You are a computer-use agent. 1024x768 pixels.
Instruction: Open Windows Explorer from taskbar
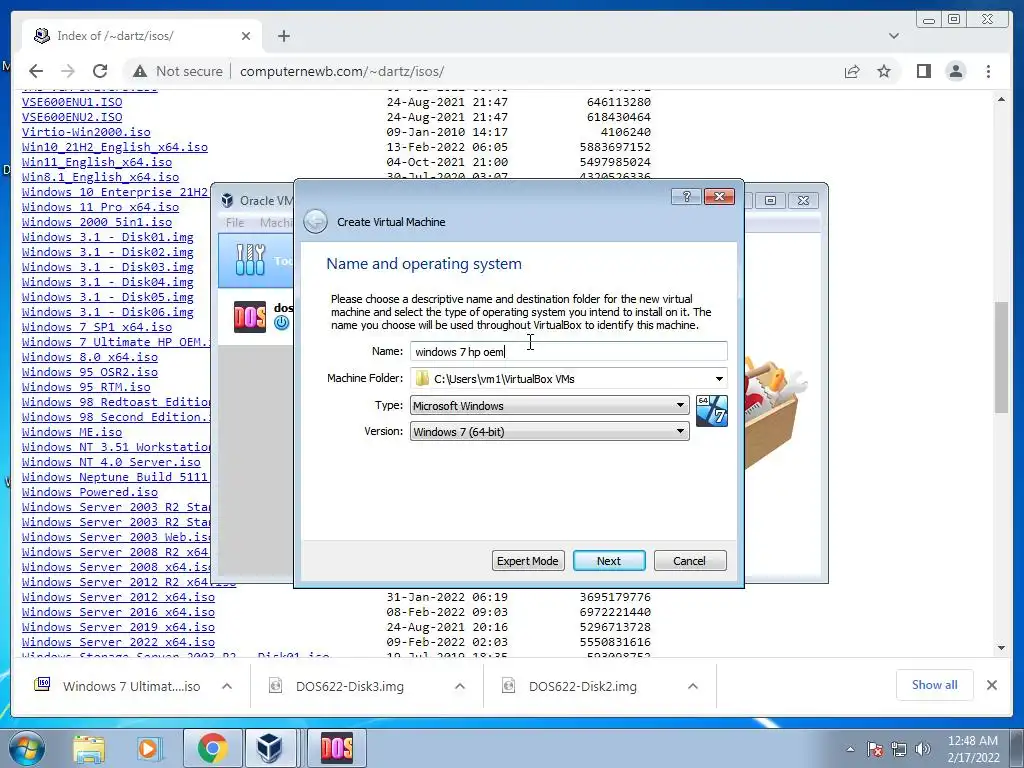(89, 748)
